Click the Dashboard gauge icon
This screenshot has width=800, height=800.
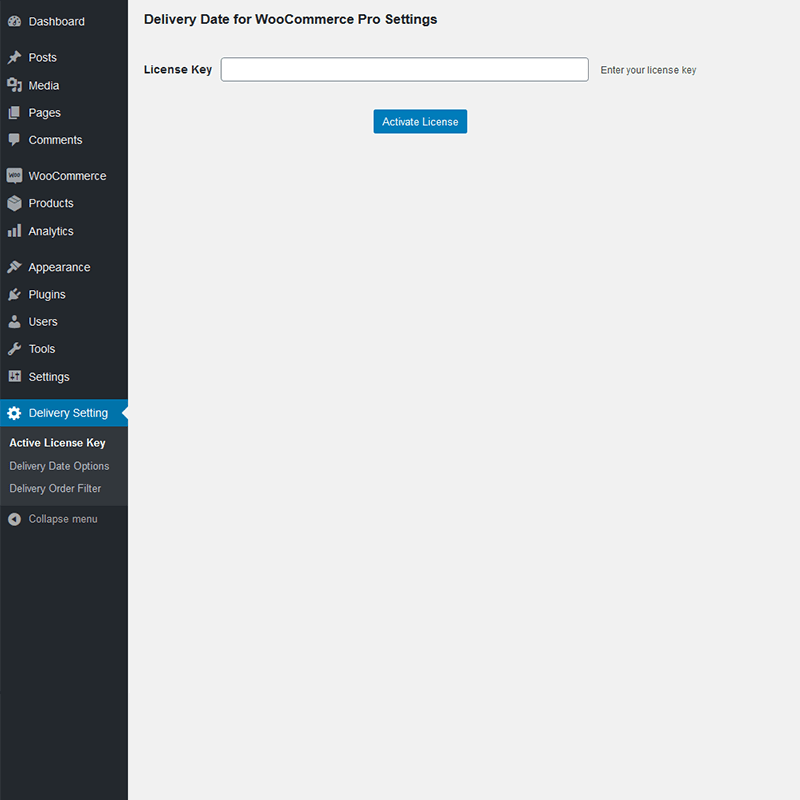coord(14,21)
